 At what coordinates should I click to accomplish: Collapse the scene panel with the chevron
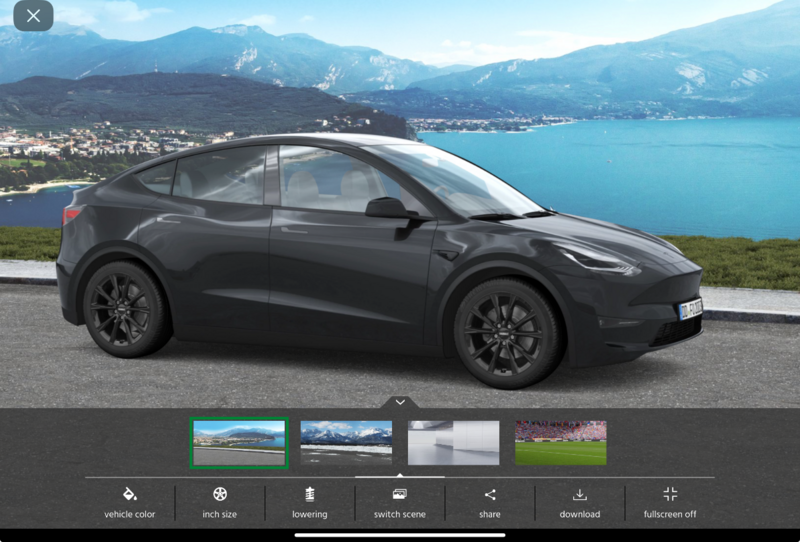coord(400,402)
